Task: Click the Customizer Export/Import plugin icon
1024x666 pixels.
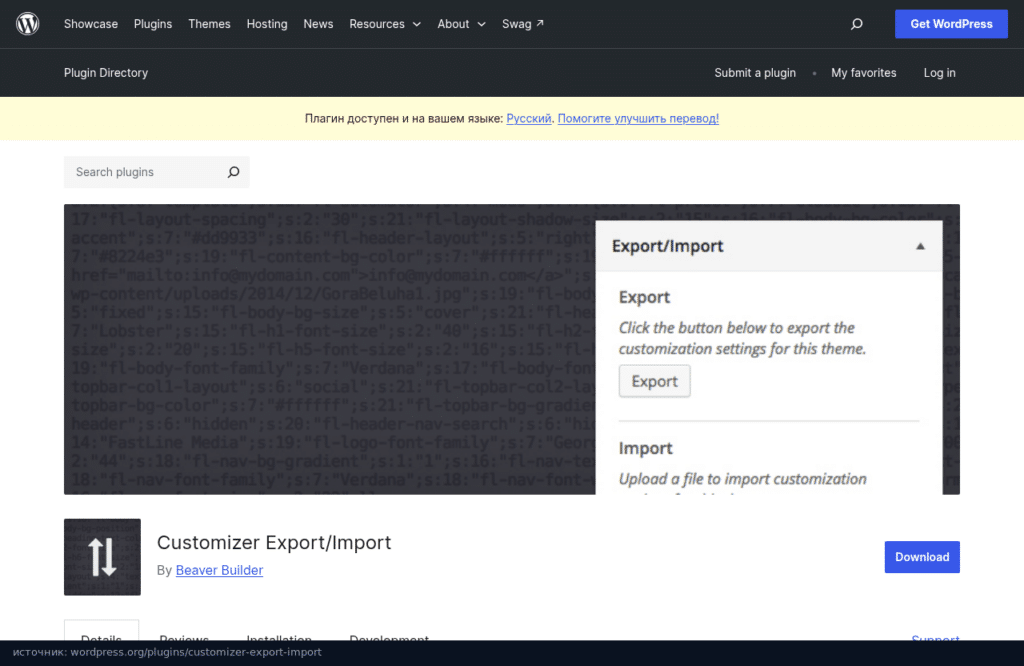Action: 103,557
